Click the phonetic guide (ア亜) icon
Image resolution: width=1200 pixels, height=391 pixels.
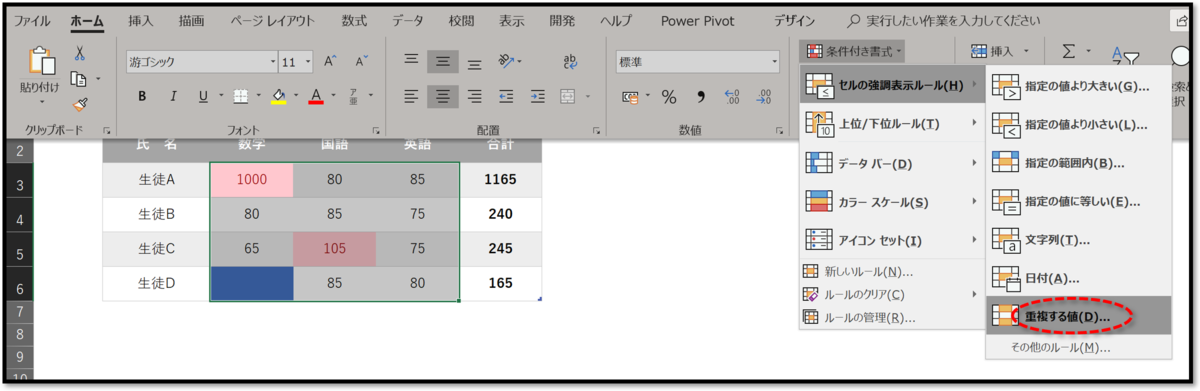(x=353, y=97)
